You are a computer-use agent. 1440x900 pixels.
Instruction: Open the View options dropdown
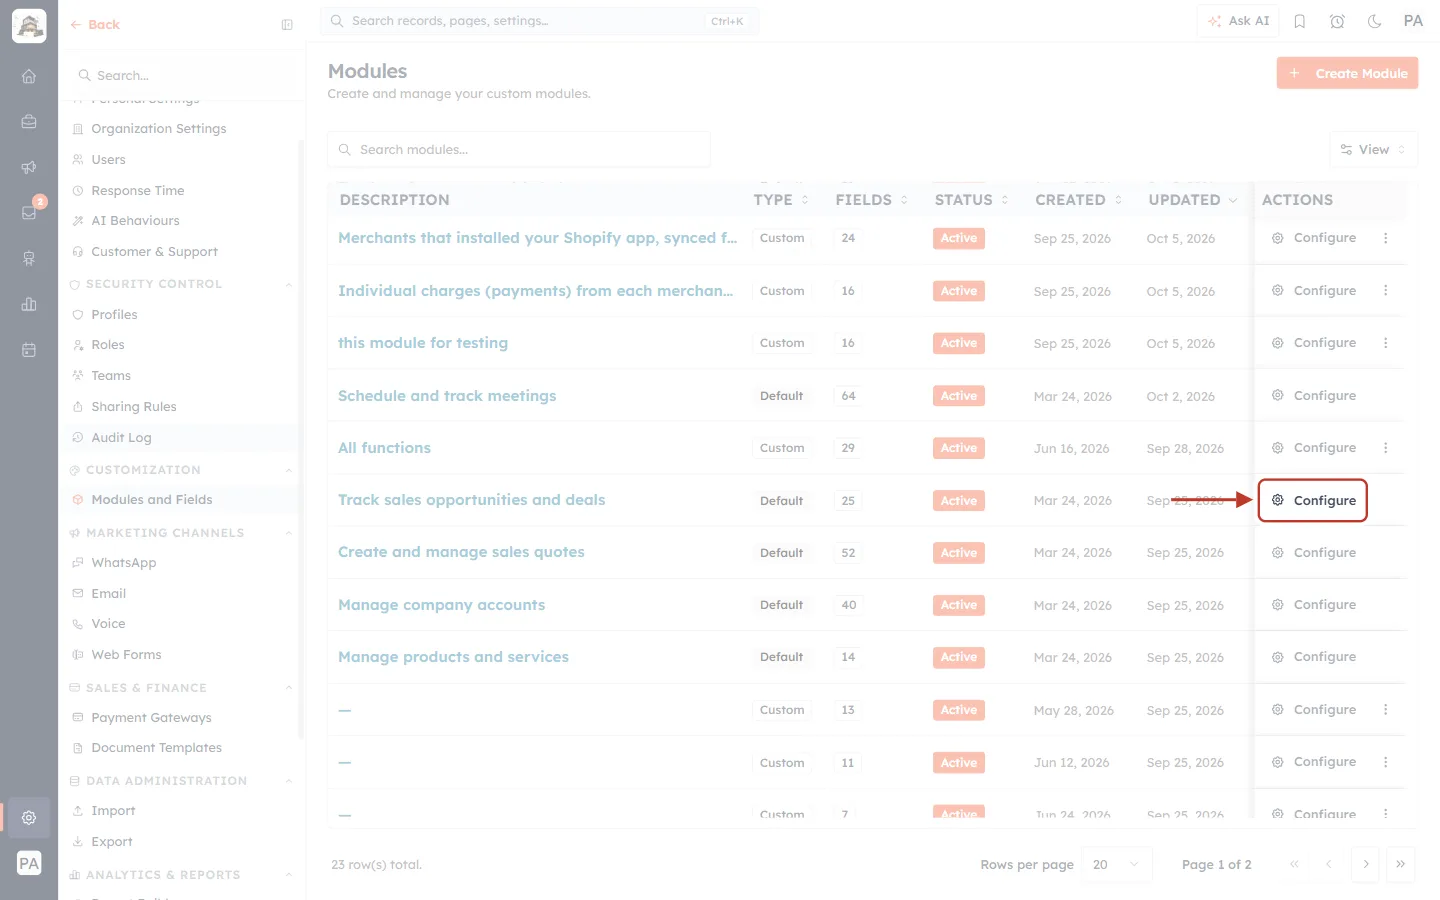pyautogui.click(x=1373, y=150)
